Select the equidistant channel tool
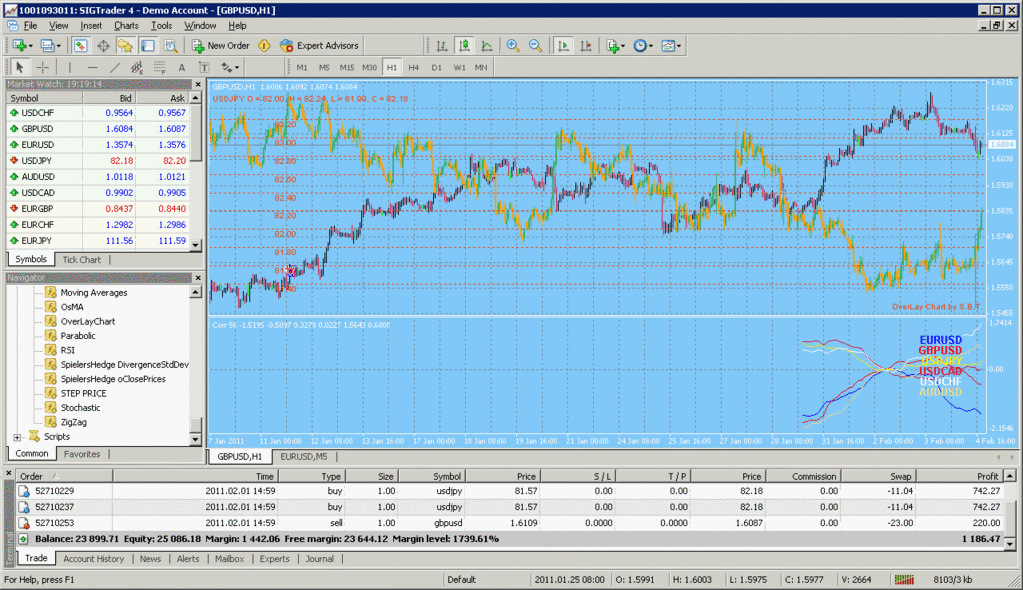The image size is (1023, 590). (137, 67)
